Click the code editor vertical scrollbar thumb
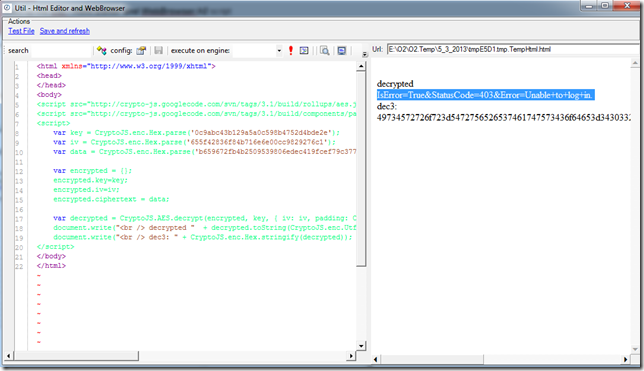Viewport: 644px width, 371px height. [361, 169]
